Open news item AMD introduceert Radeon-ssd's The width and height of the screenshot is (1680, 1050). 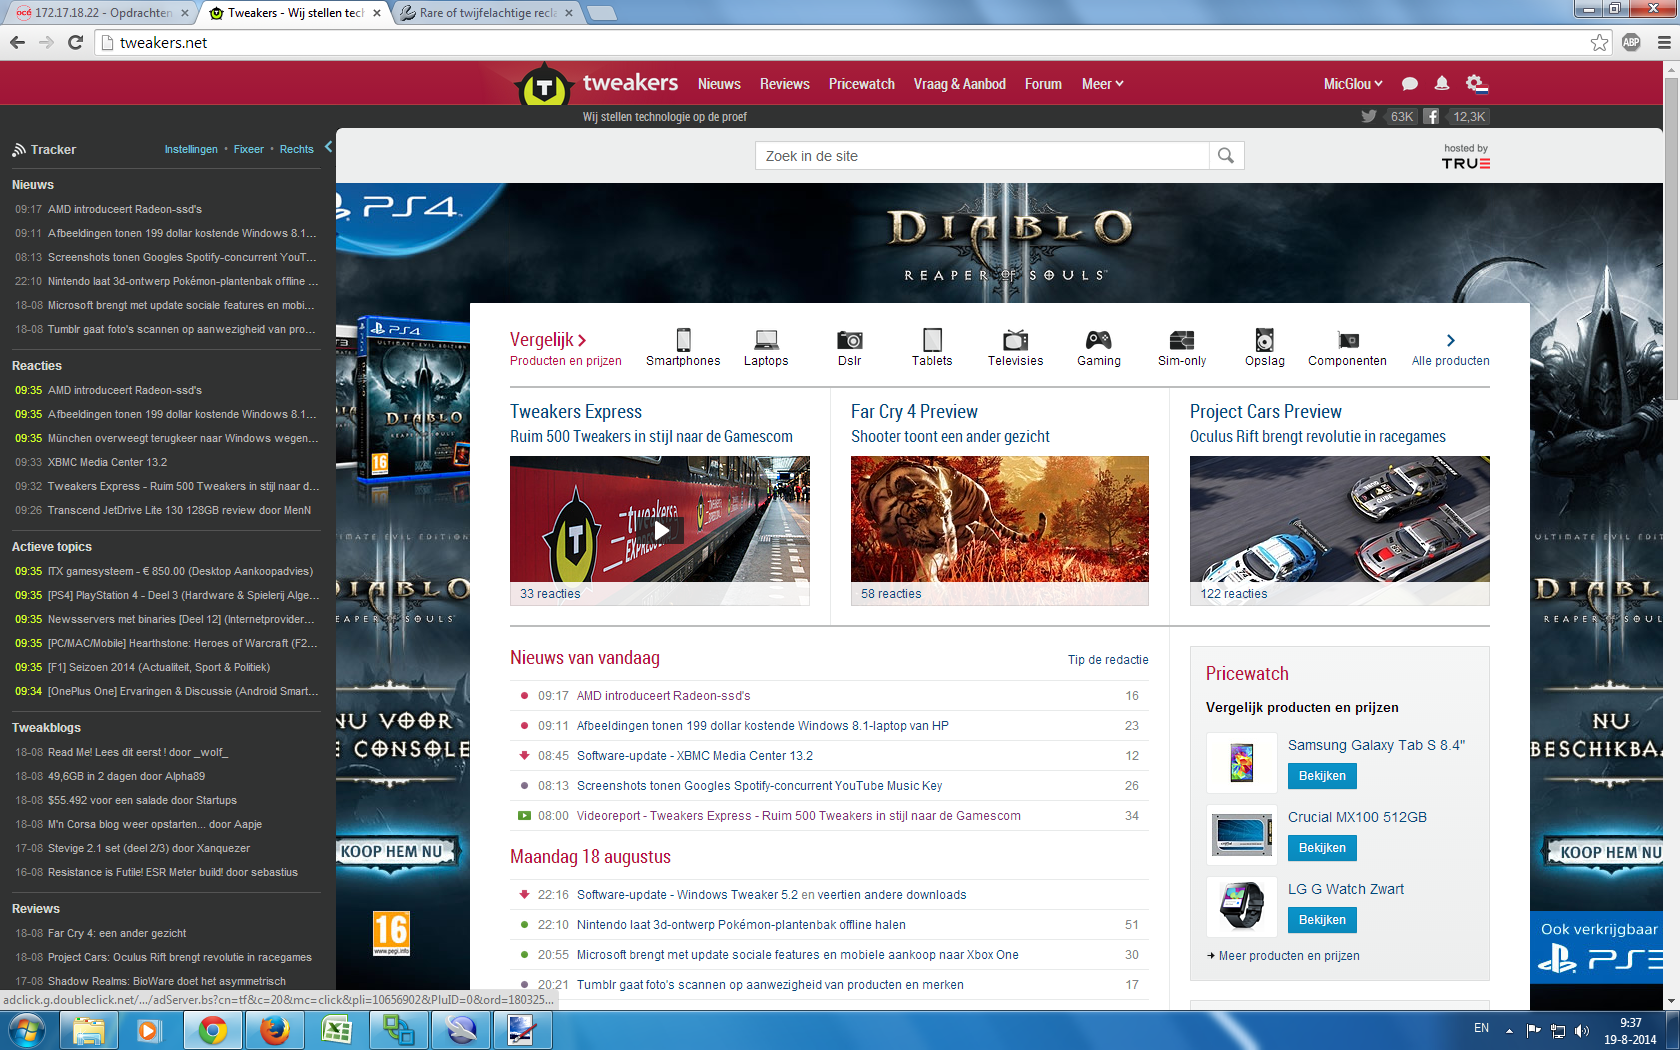coord(663,696)
